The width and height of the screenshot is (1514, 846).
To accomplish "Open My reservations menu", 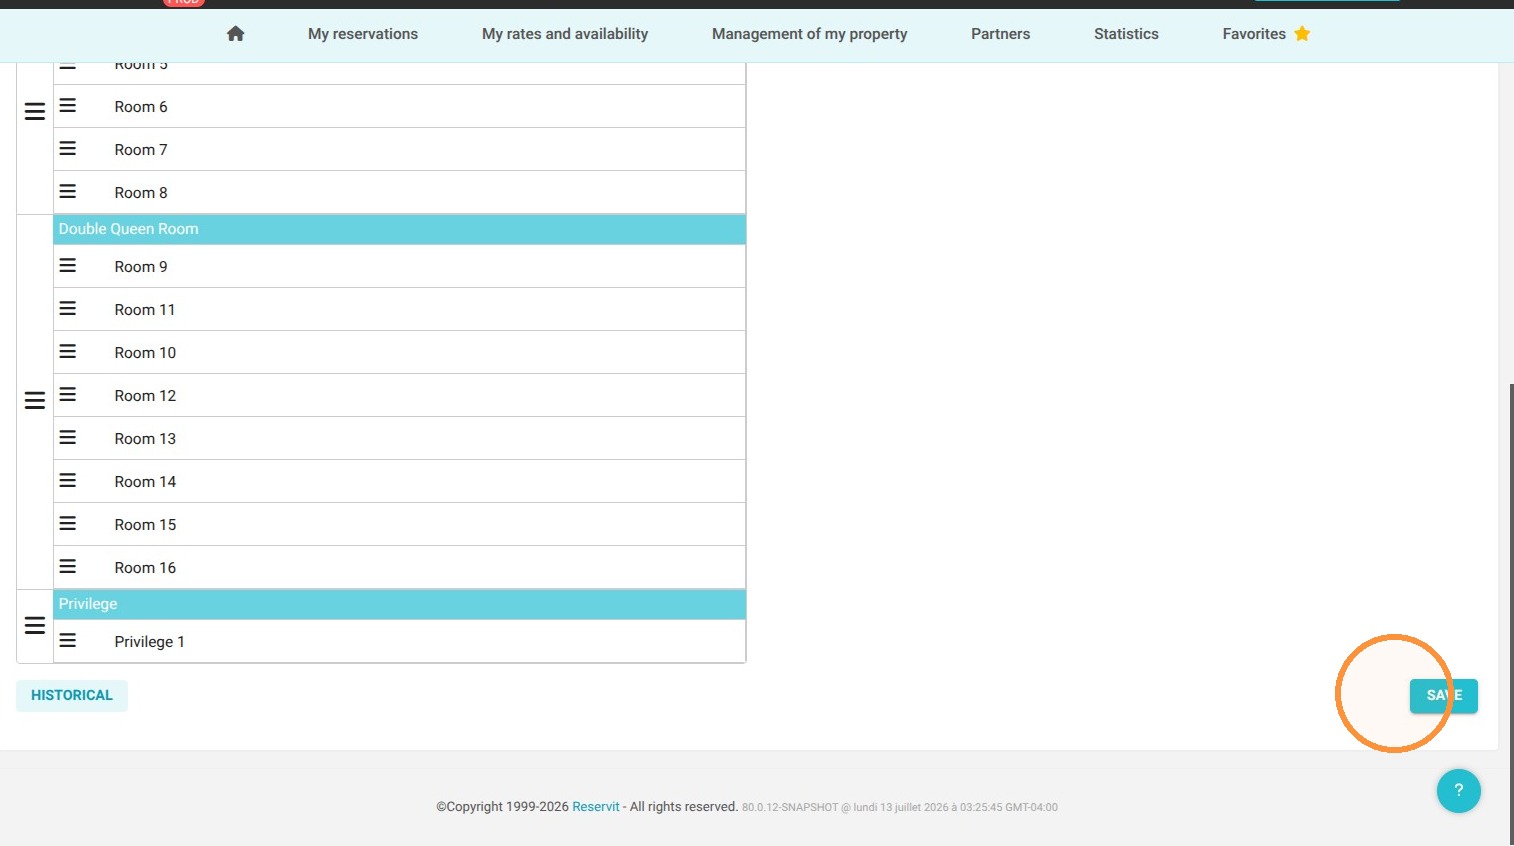I will coord(363,34).
